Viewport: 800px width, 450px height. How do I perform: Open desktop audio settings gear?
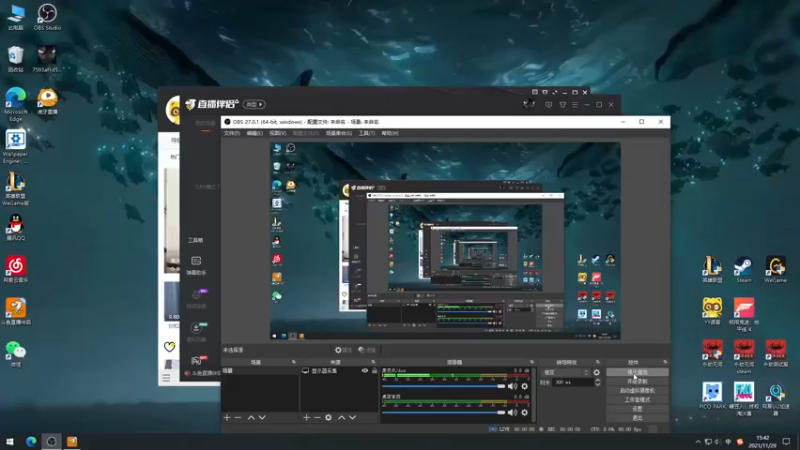coord(524,412)
